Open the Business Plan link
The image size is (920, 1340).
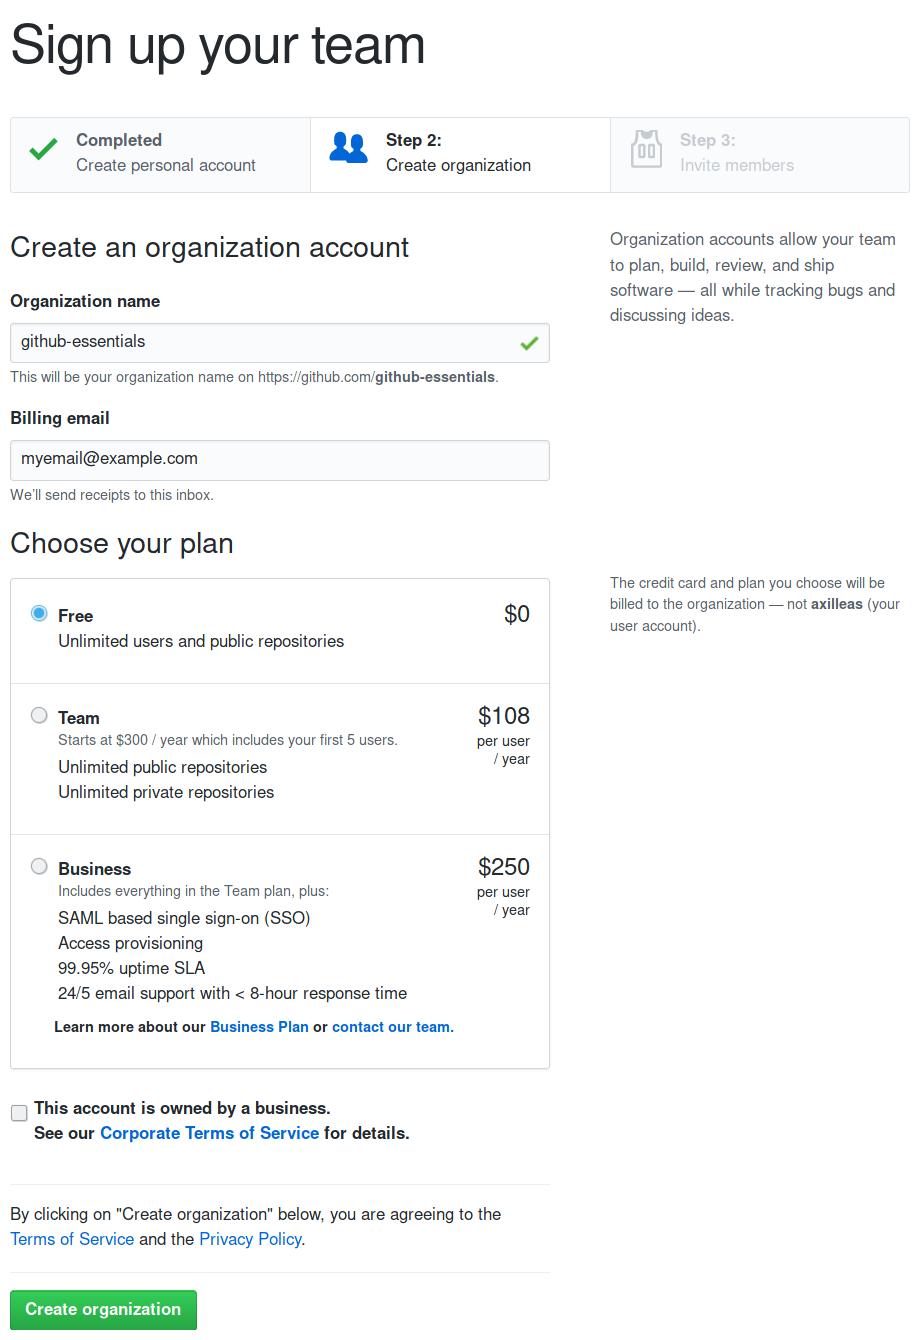(259, 1027)
